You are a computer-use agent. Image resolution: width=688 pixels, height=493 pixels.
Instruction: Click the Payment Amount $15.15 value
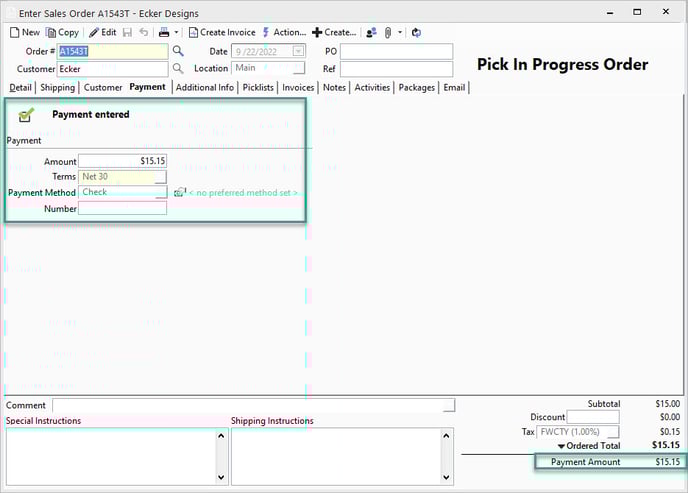coord(667,462)
